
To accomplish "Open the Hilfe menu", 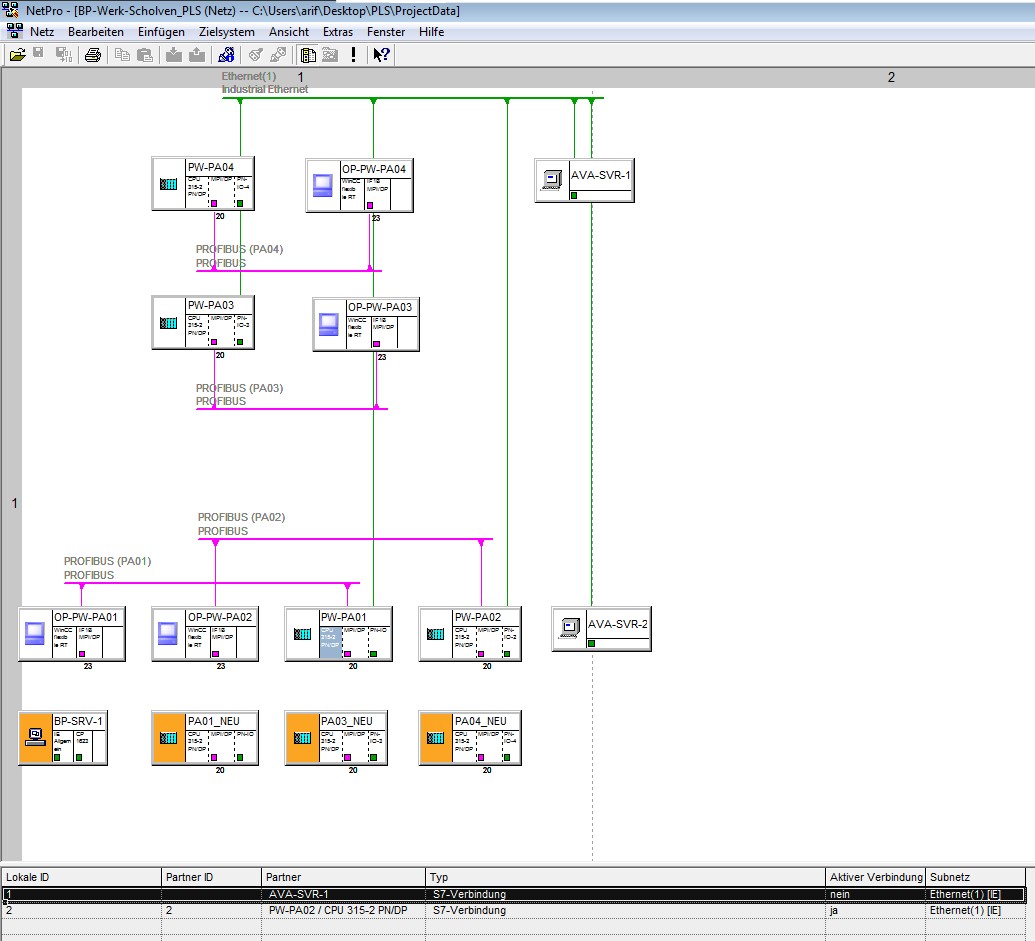I will (x=431, y=32).
